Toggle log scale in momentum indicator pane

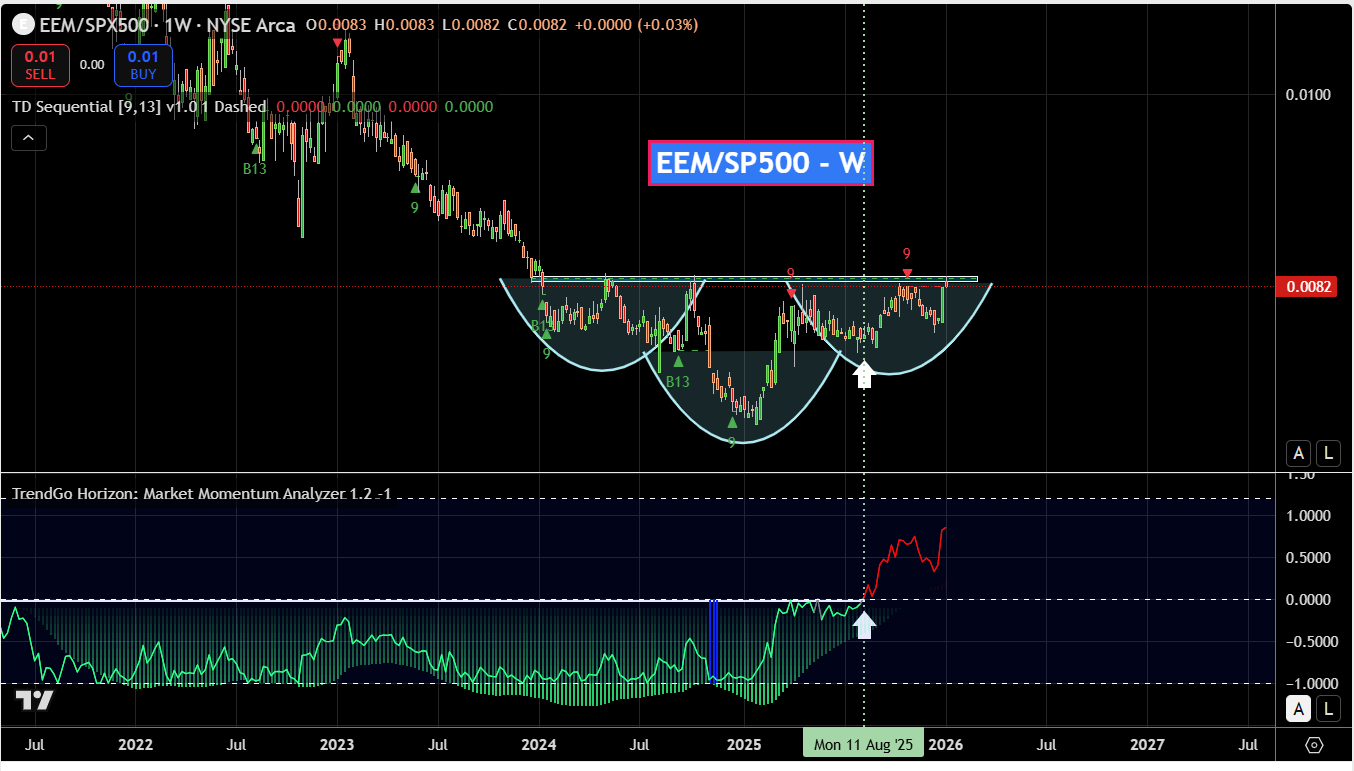pyautogui.click(x=1328, y=709)
